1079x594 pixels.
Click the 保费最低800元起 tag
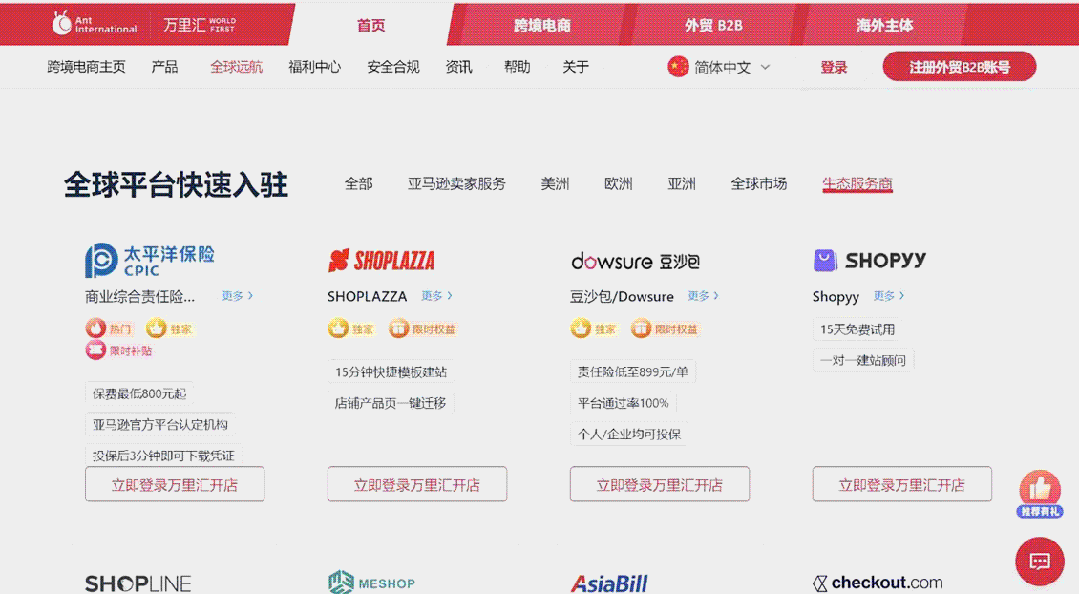click(x=140, y=394)
